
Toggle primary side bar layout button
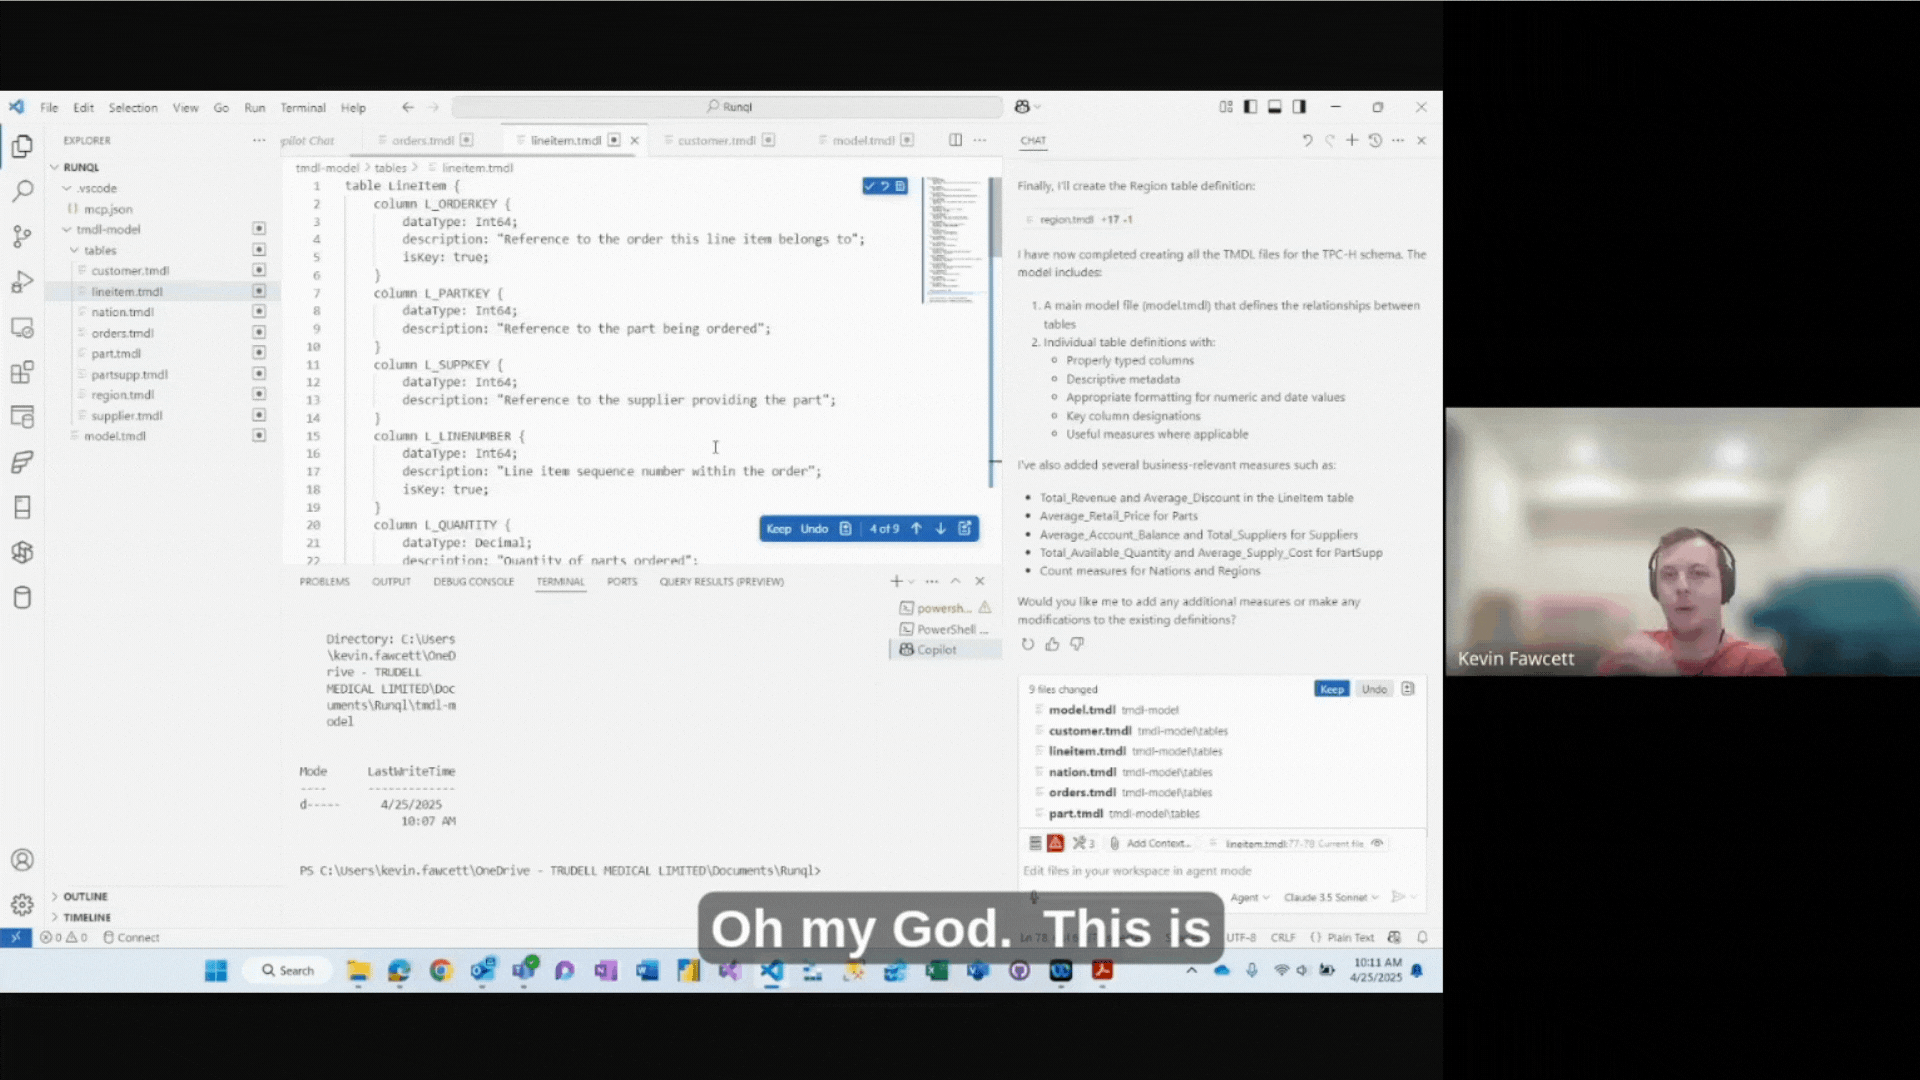coord(1250,107)
